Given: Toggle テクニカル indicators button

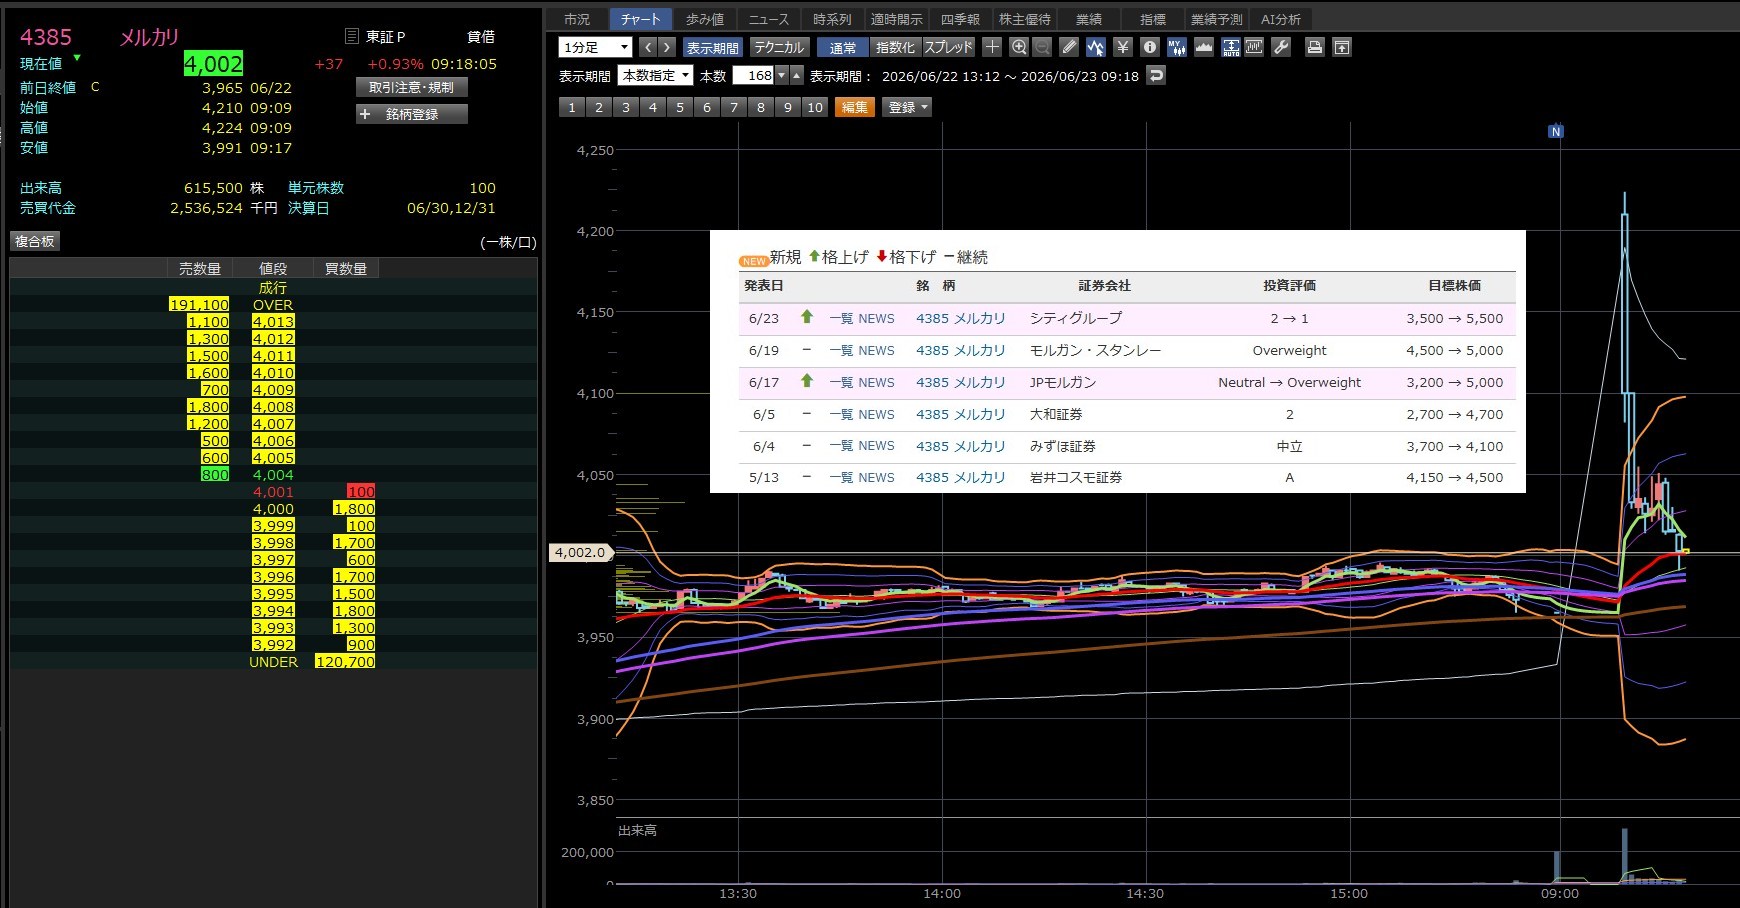Looking at the screenshot, I should coord(779,47).
